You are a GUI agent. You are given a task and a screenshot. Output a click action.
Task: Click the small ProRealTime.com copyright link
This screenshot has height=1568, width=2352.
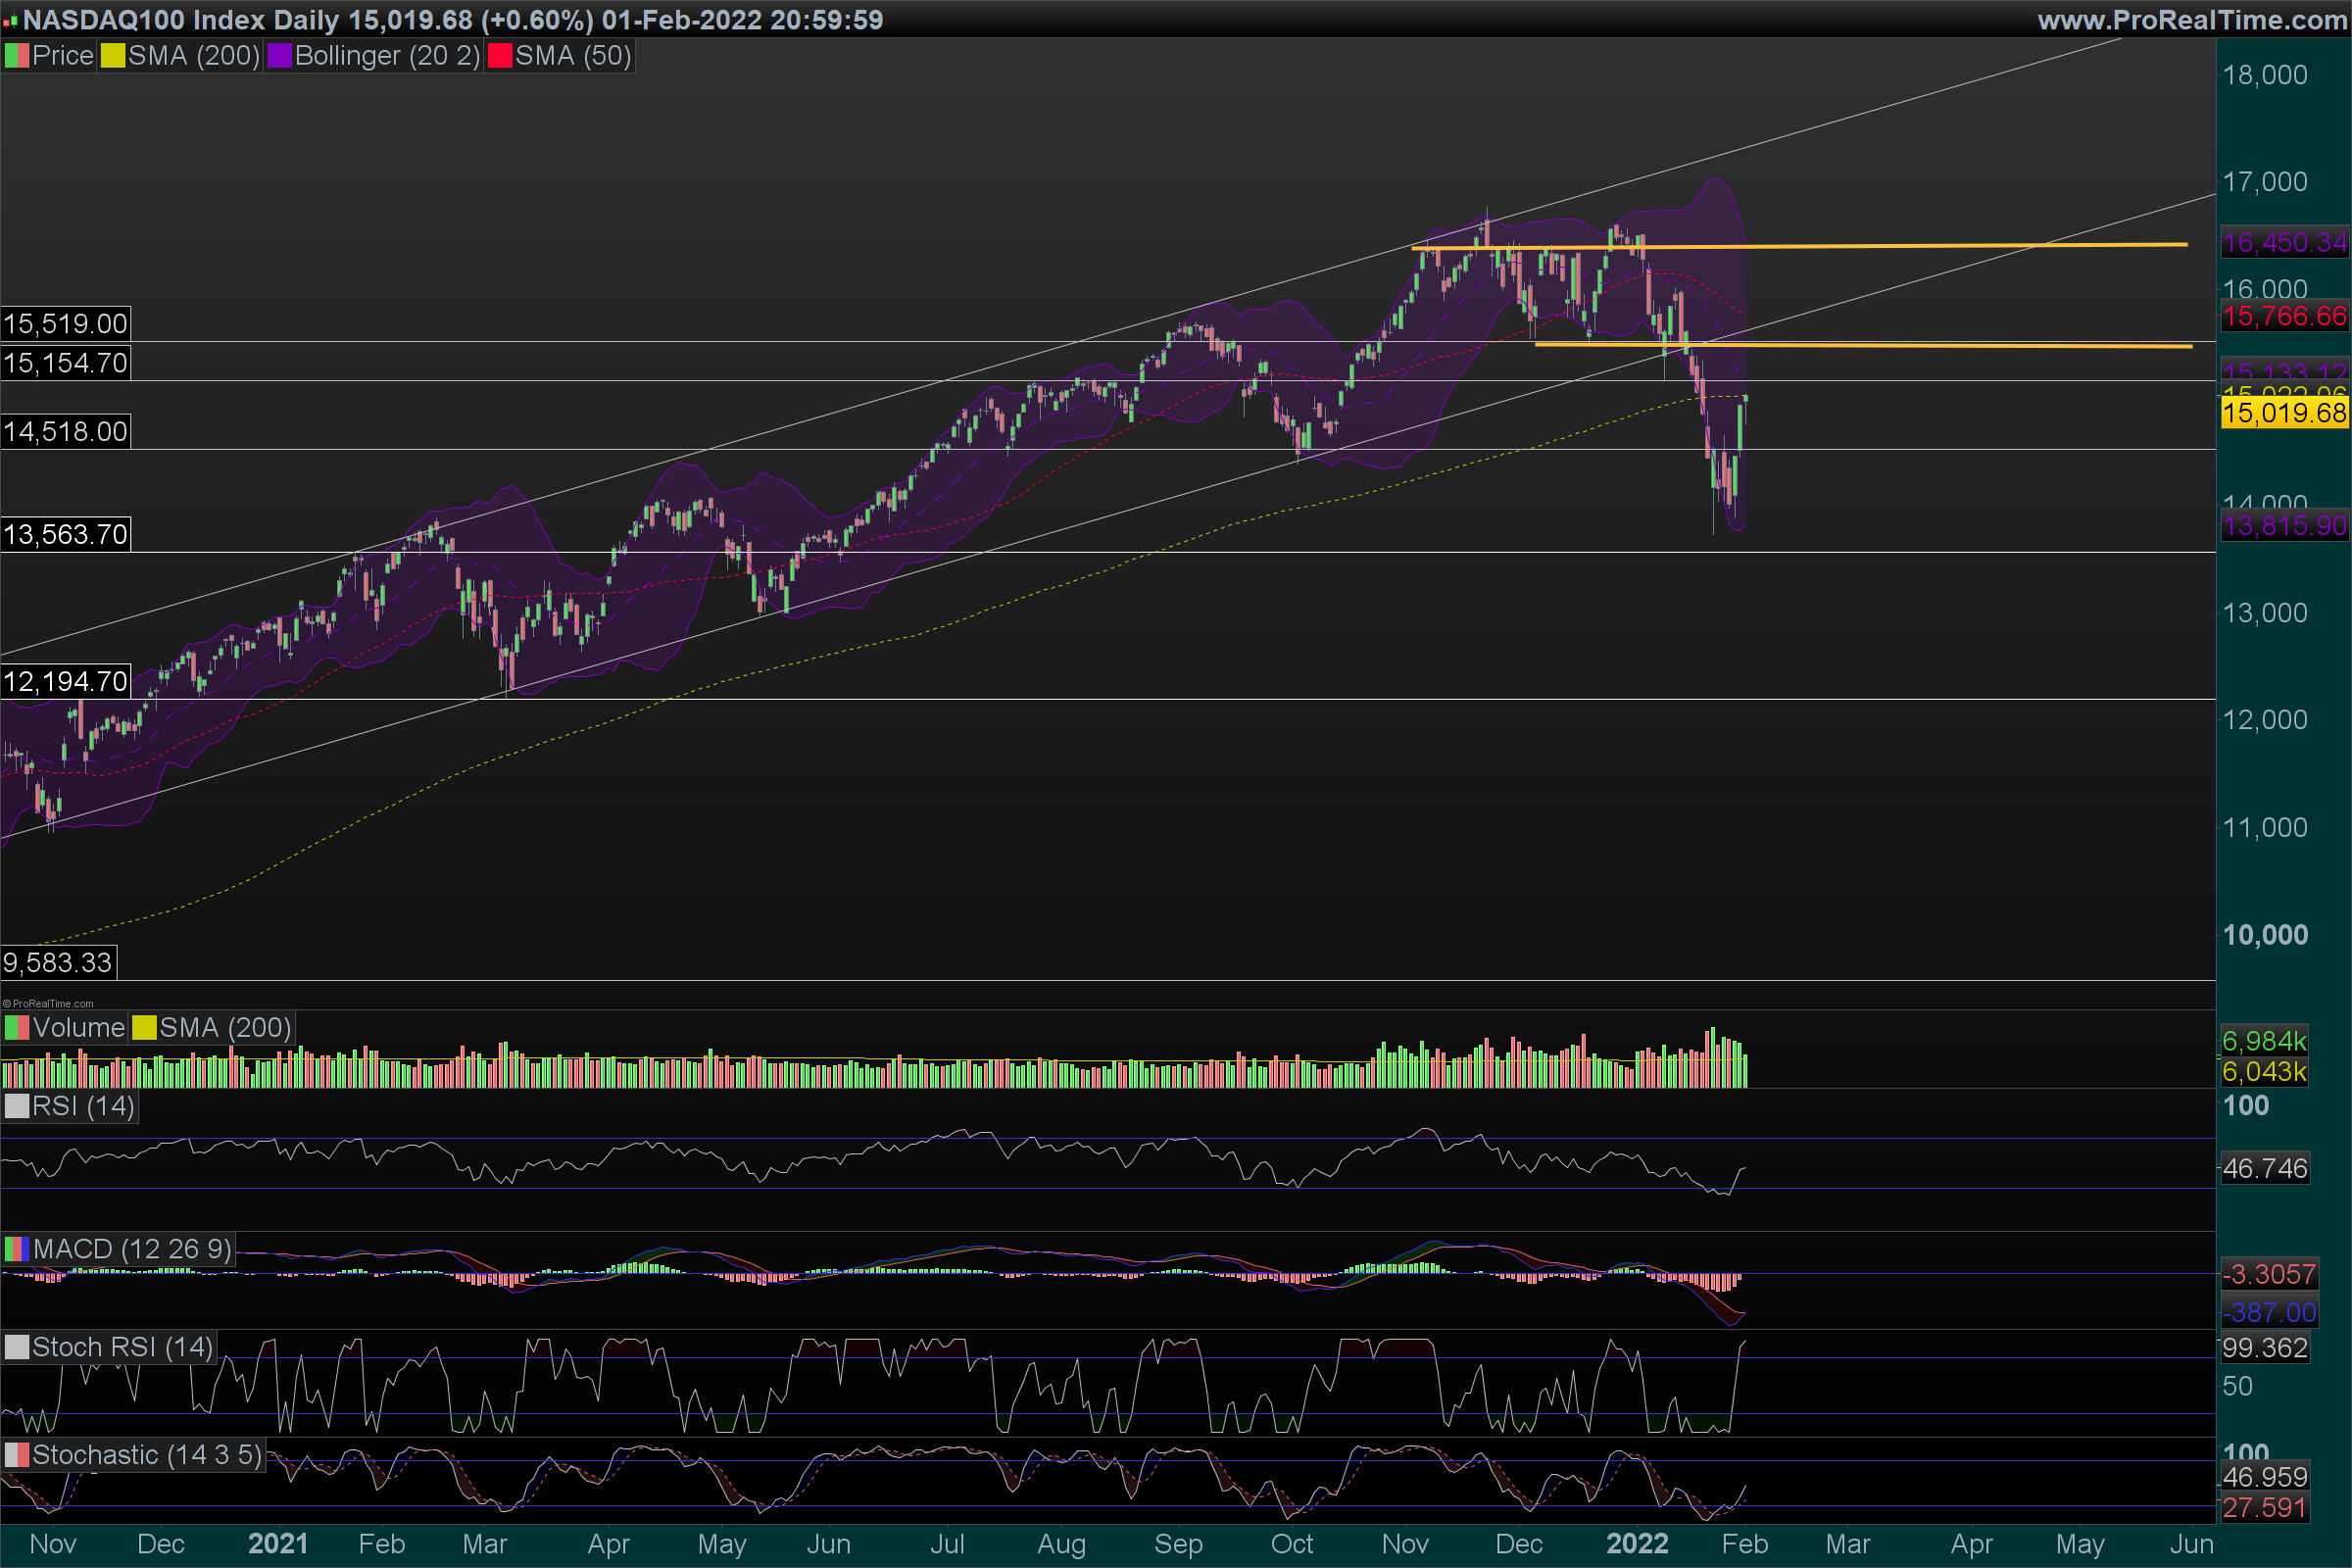[x=48, y=1003]
